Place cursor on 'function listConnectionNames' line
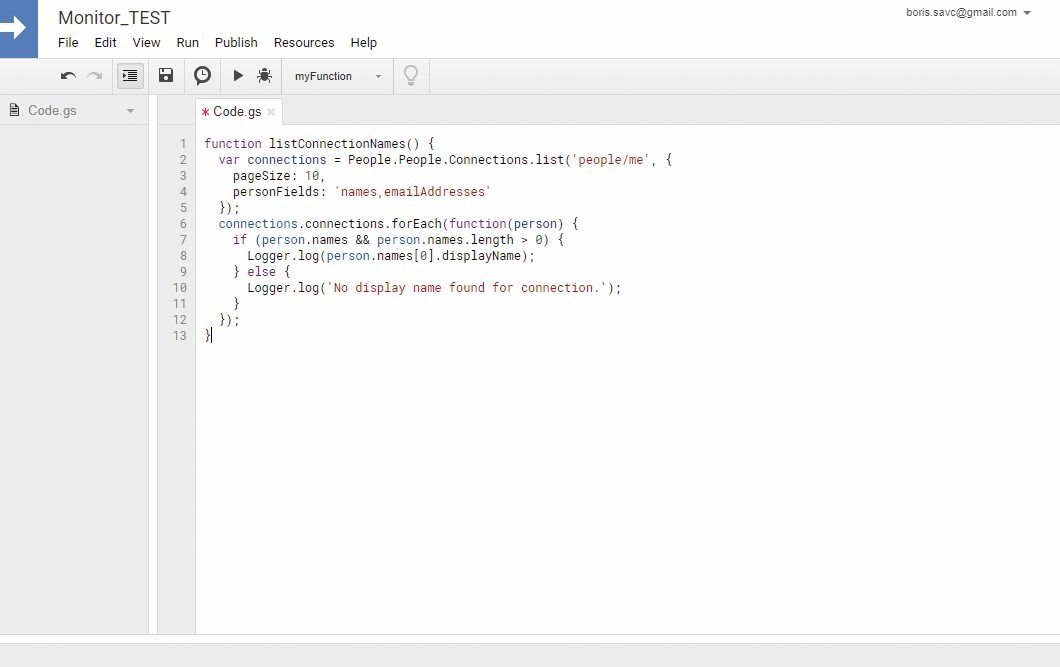Viewport: 1060px width, 667px height. [x=319, y=143]
